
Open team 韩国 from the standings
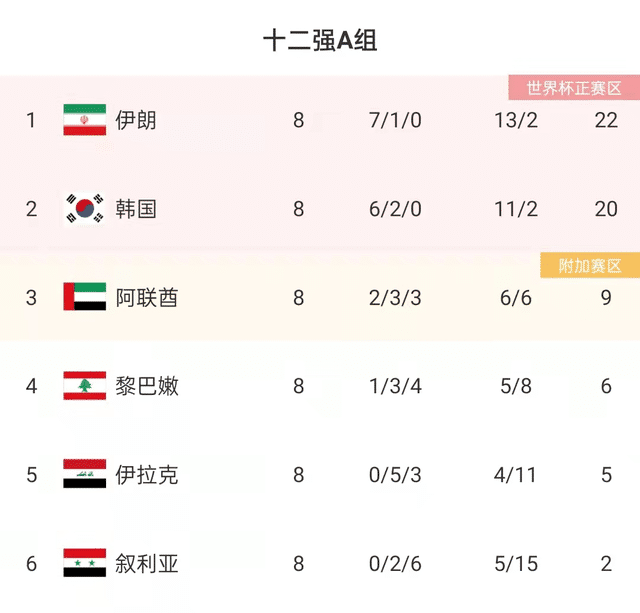(x=136, y=209)
